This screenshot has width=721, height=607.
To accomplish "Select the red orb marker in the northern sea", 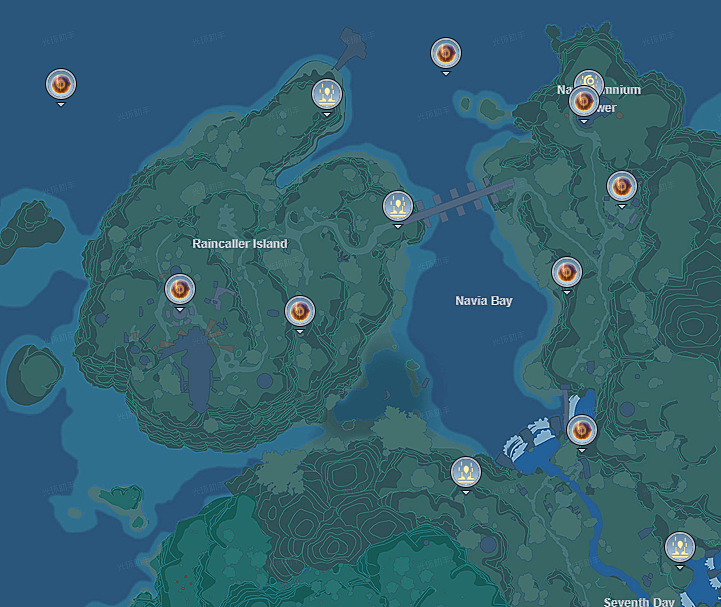I will [445, 54].
